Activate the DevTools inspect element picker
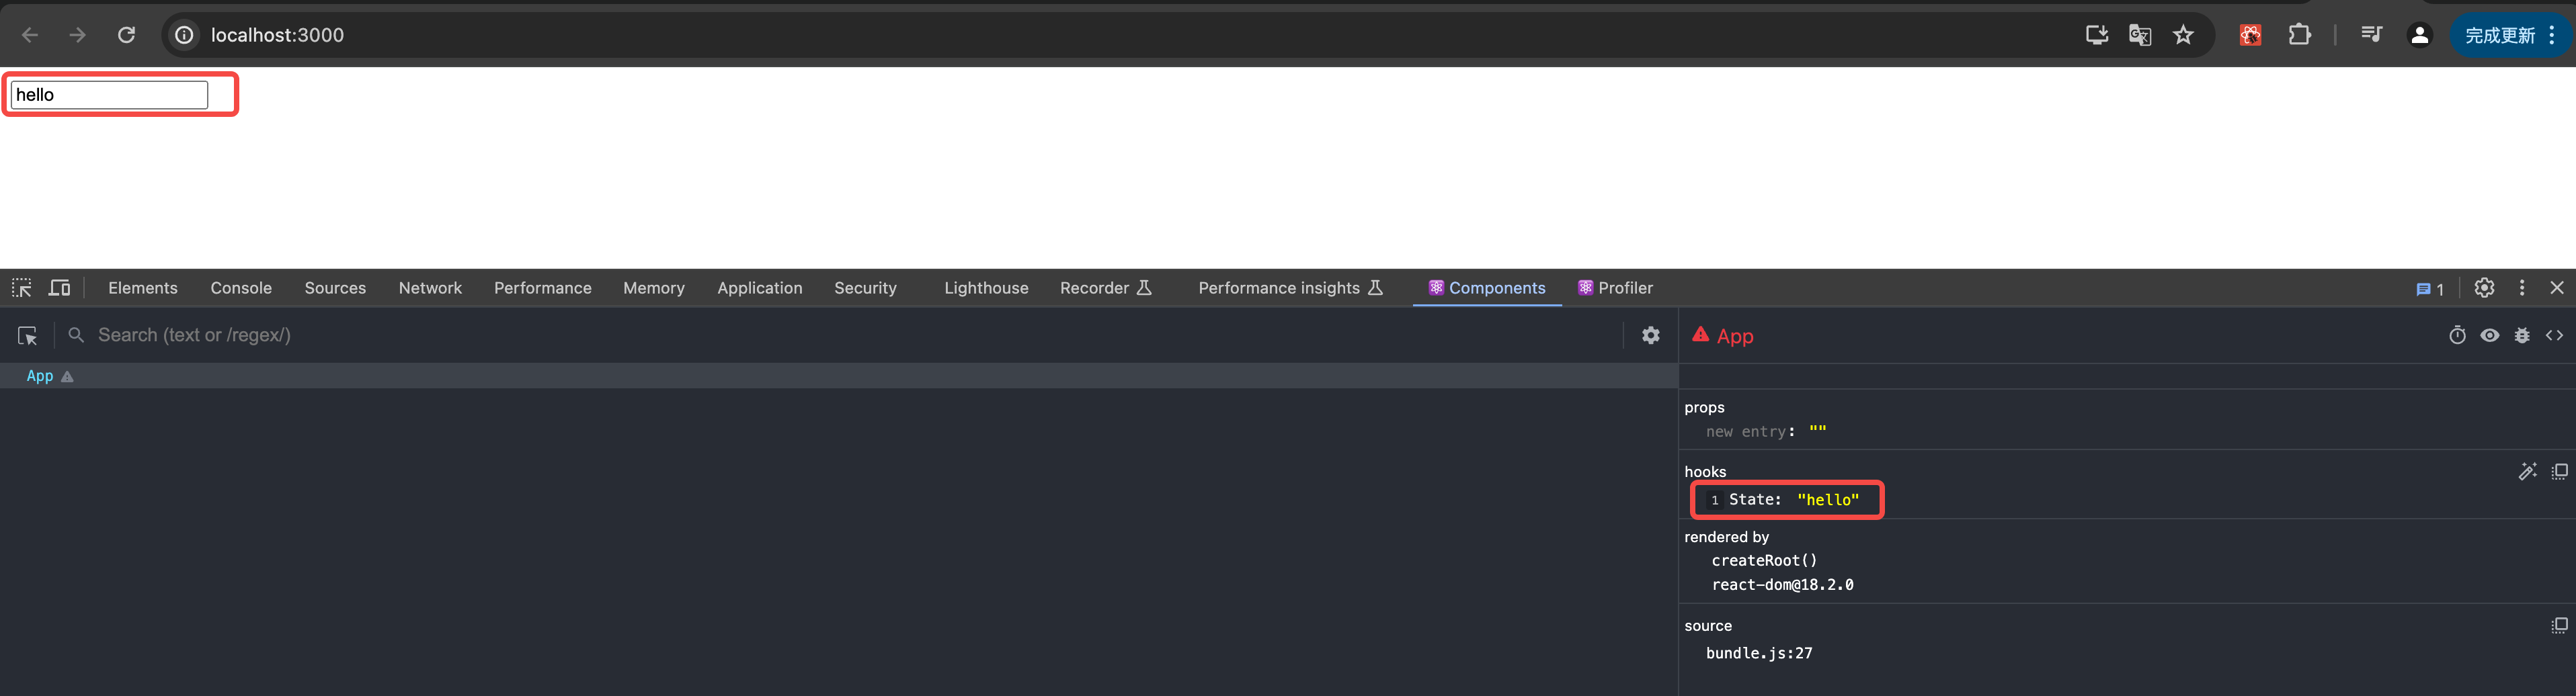 pos(22,288)
